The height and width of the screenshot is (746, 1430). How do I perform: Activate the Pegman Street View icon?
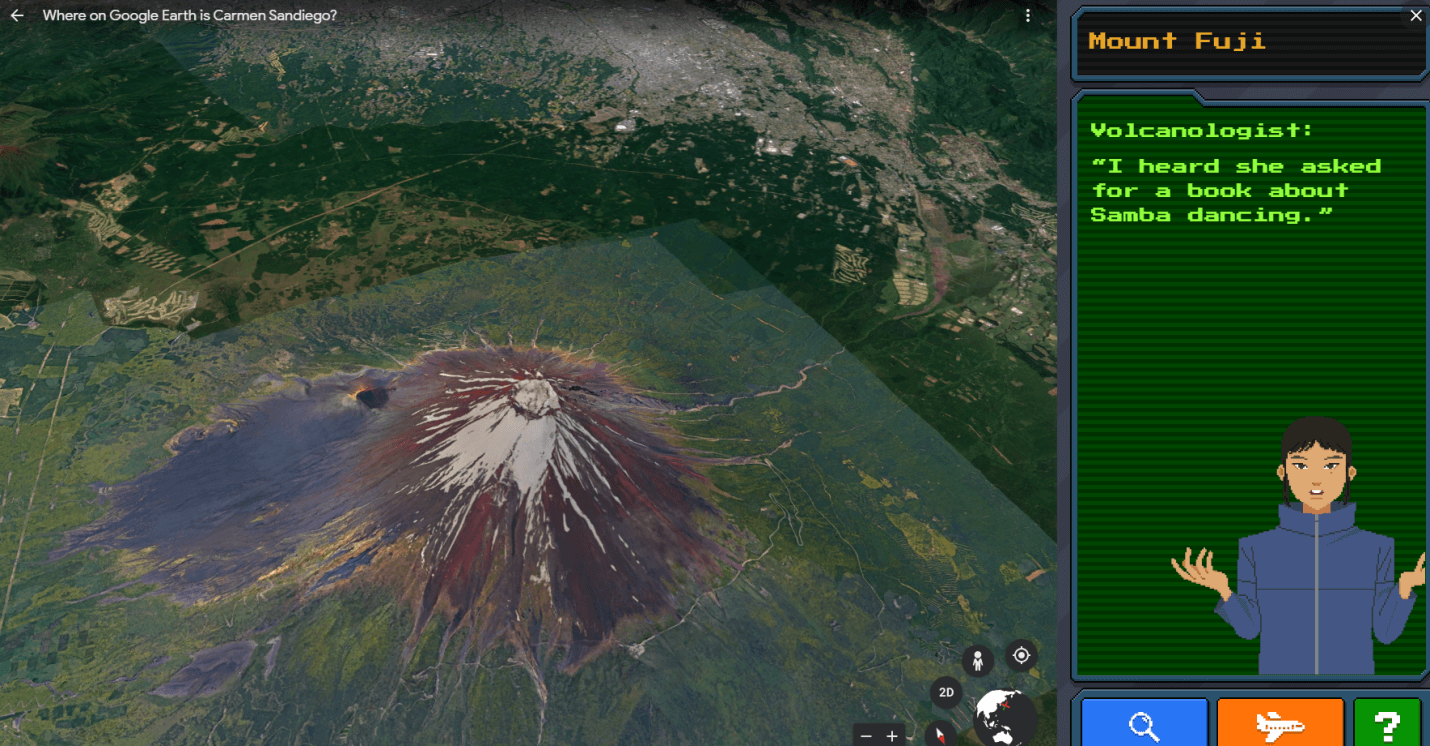977,661
